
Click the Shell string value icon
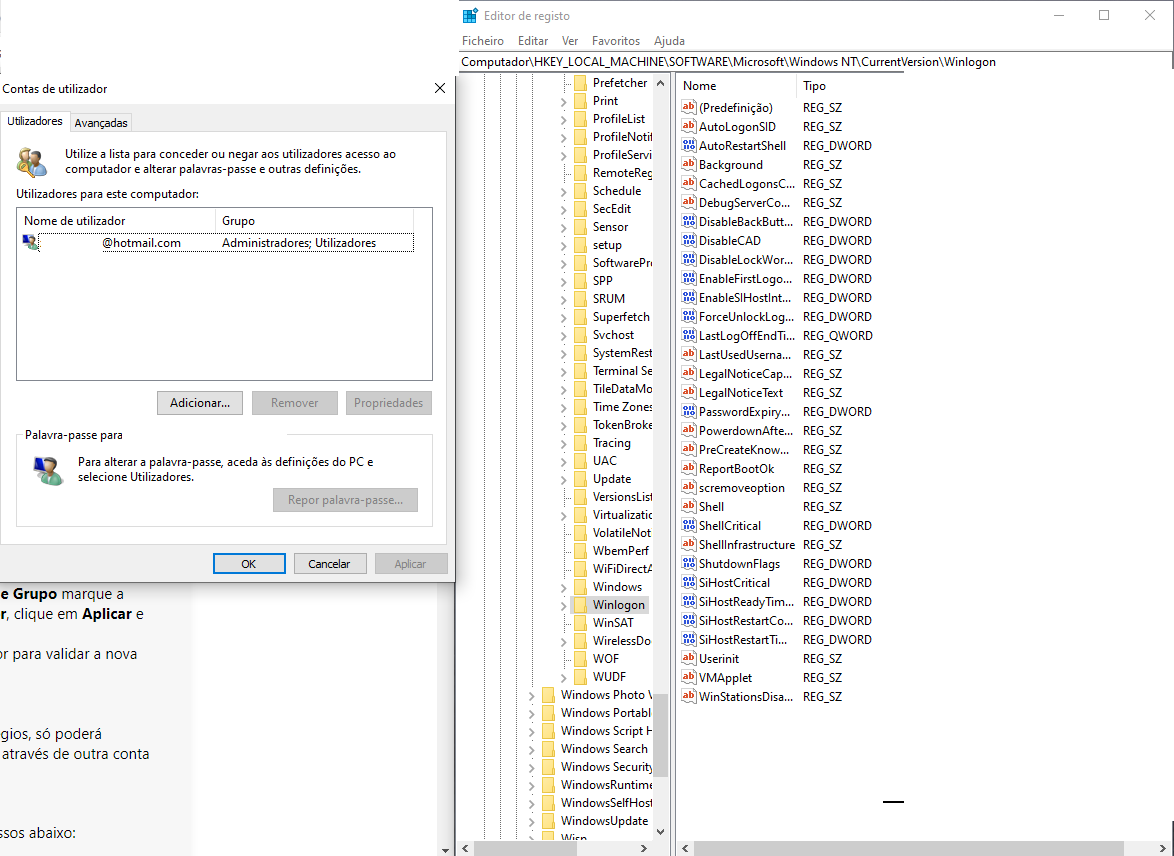coord(689,506)
